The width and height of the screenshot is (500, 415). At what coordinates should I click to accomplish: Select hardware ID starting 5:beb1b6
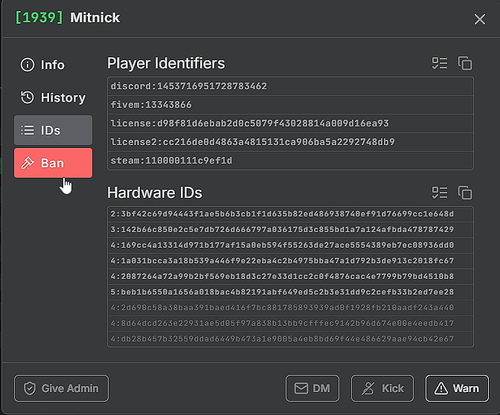290,292
